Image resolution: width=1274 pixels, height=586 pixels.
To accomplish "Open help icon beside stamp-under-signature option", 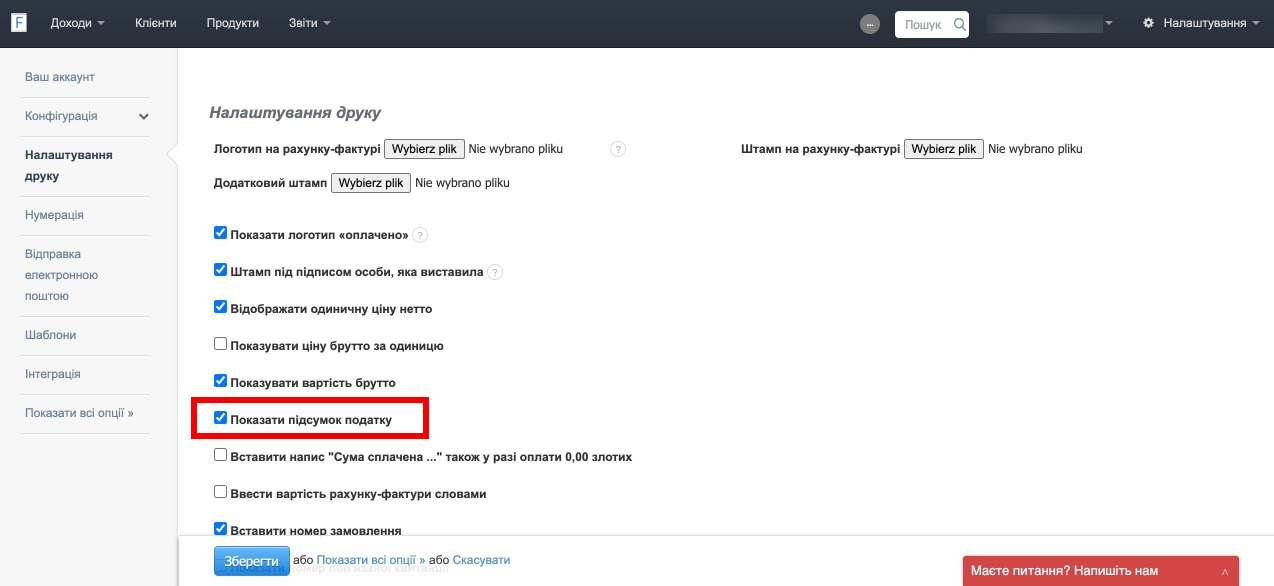I will [495, 272].
